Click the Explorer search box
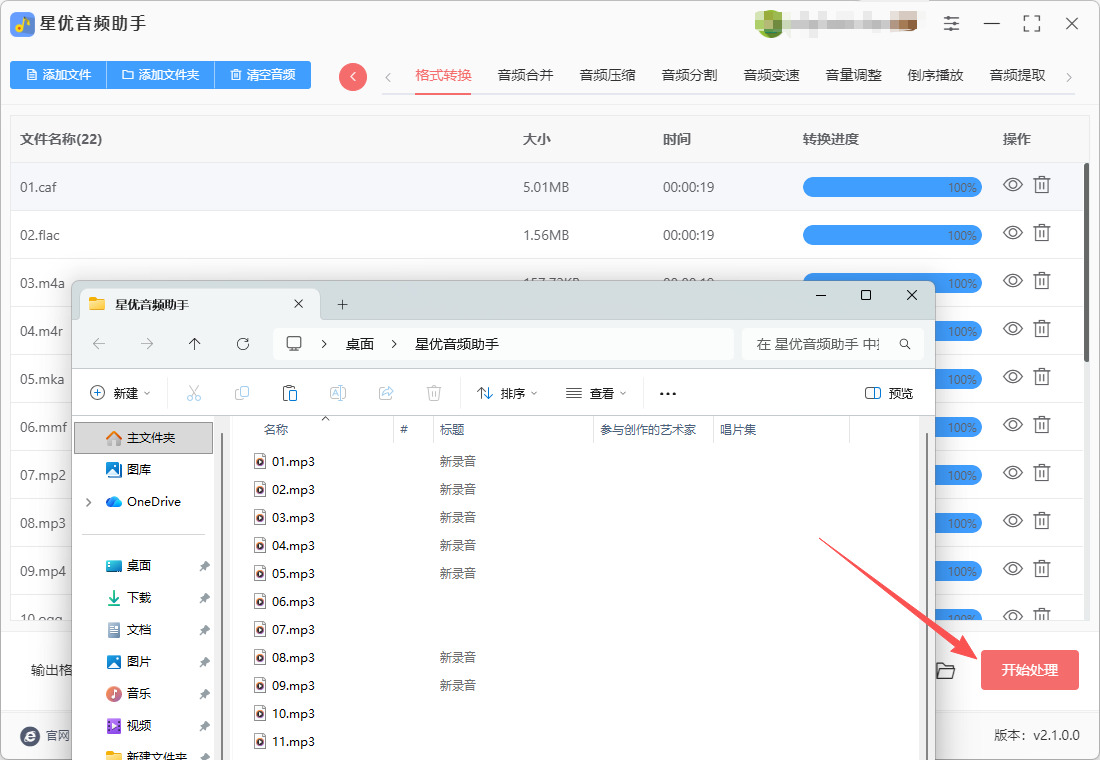The width and height of the screenshot is (1100, 760). tap(832, 344)
